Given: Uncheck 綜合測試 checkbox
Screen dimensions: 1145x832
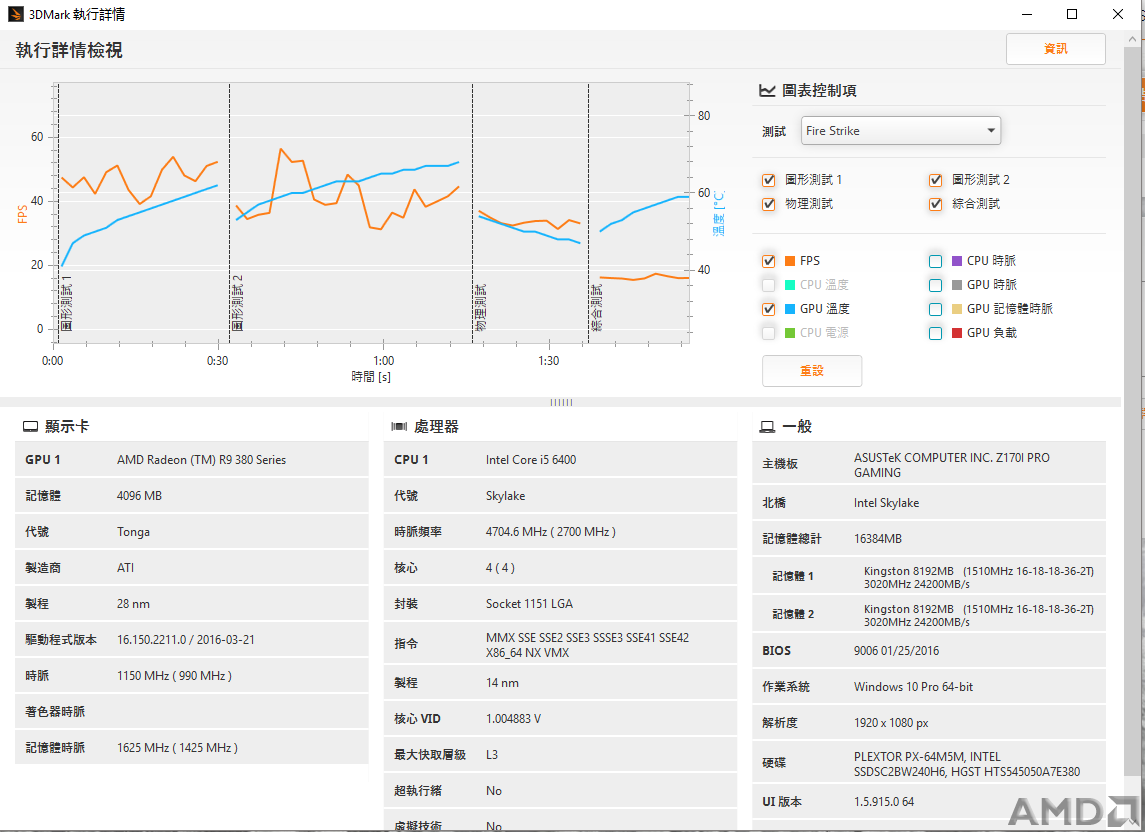Looking at the screenshot, I should (935, 205).
